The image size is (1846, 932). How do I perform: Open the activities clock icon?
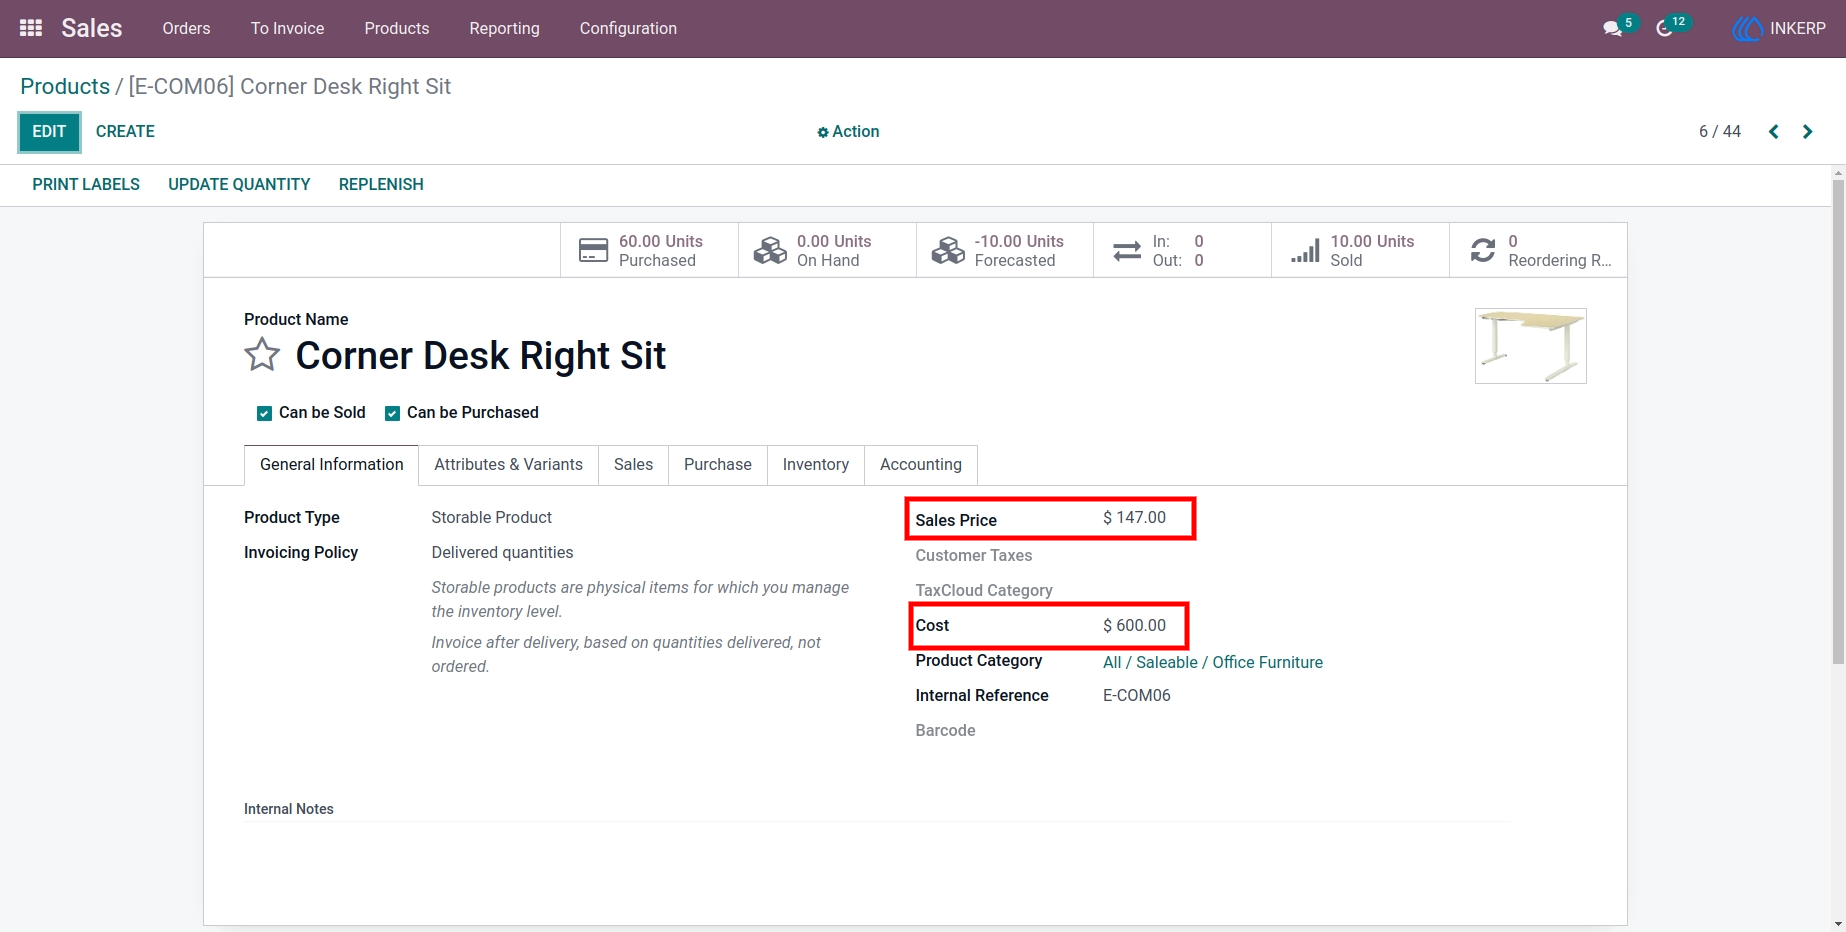coord(1665,28)
